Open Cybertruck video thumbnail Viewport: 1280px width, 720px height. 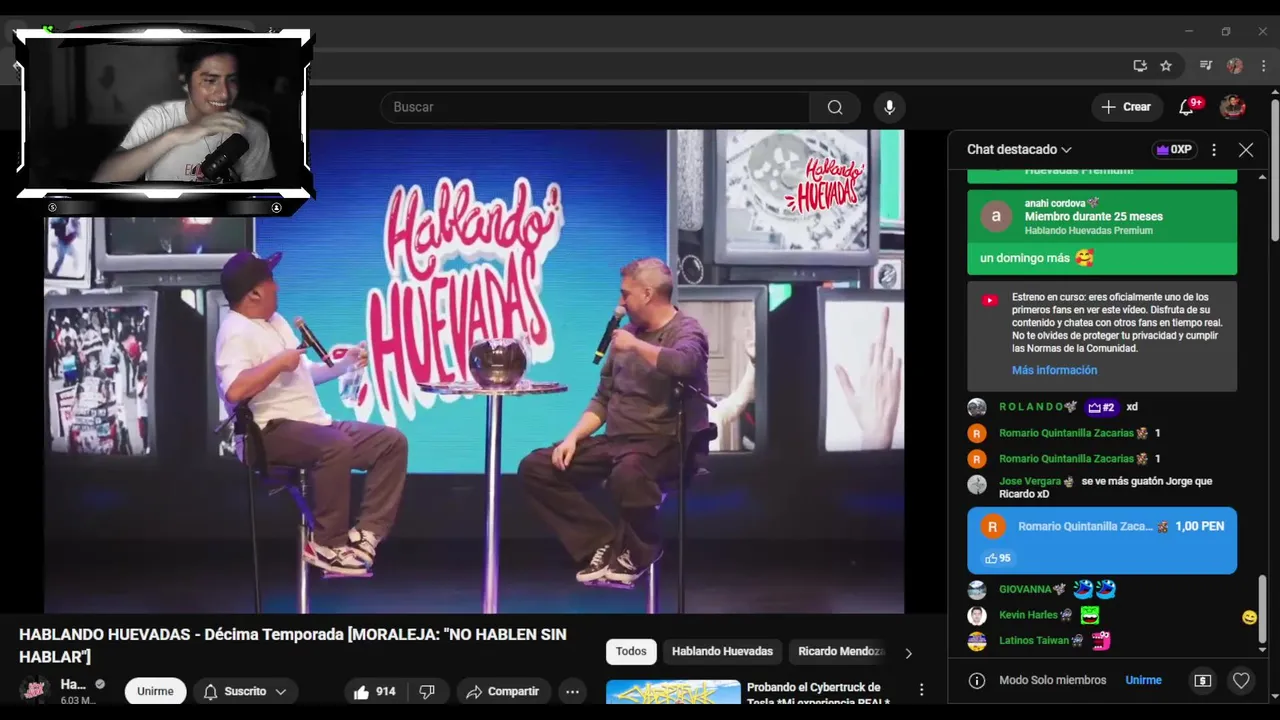click(x=673, y=692)
